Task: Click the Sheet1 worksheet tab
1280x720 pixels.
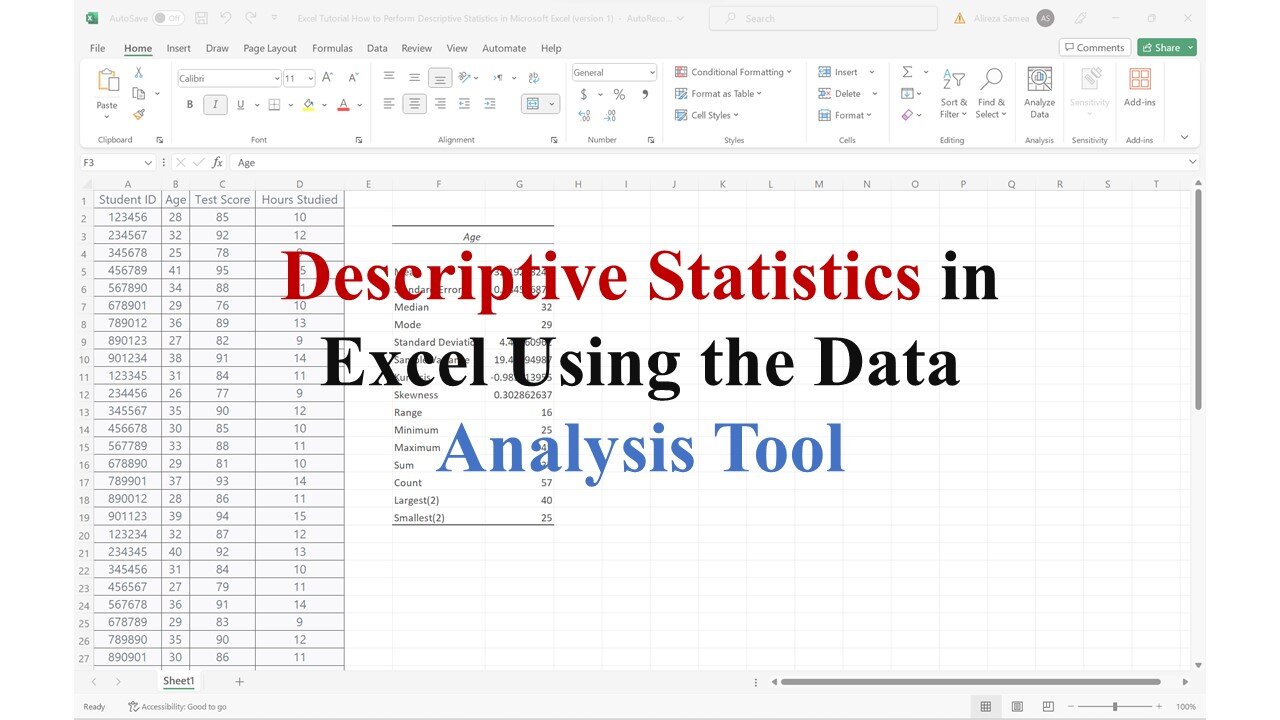Action: 179,680
